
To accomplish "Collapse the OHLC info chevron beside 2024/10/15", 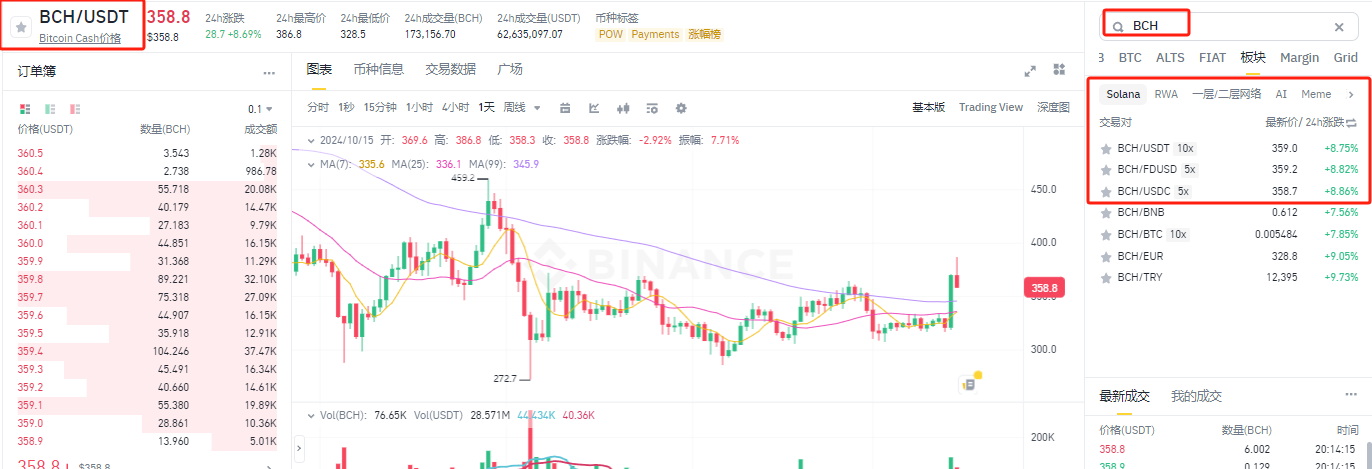I will 312,141.
